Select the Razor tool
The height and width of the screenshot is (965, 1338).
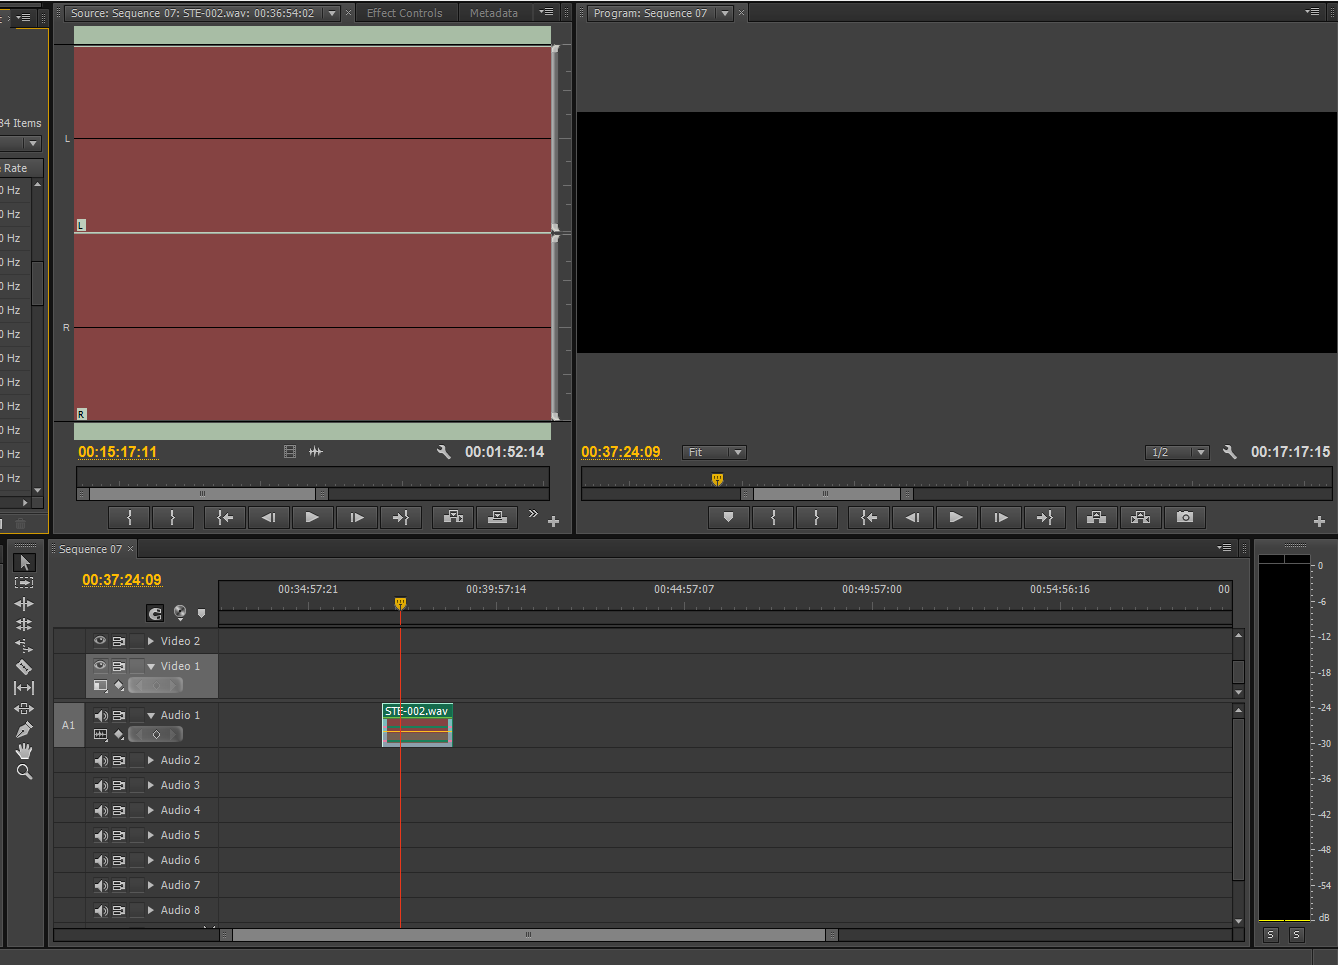[24, 667]
